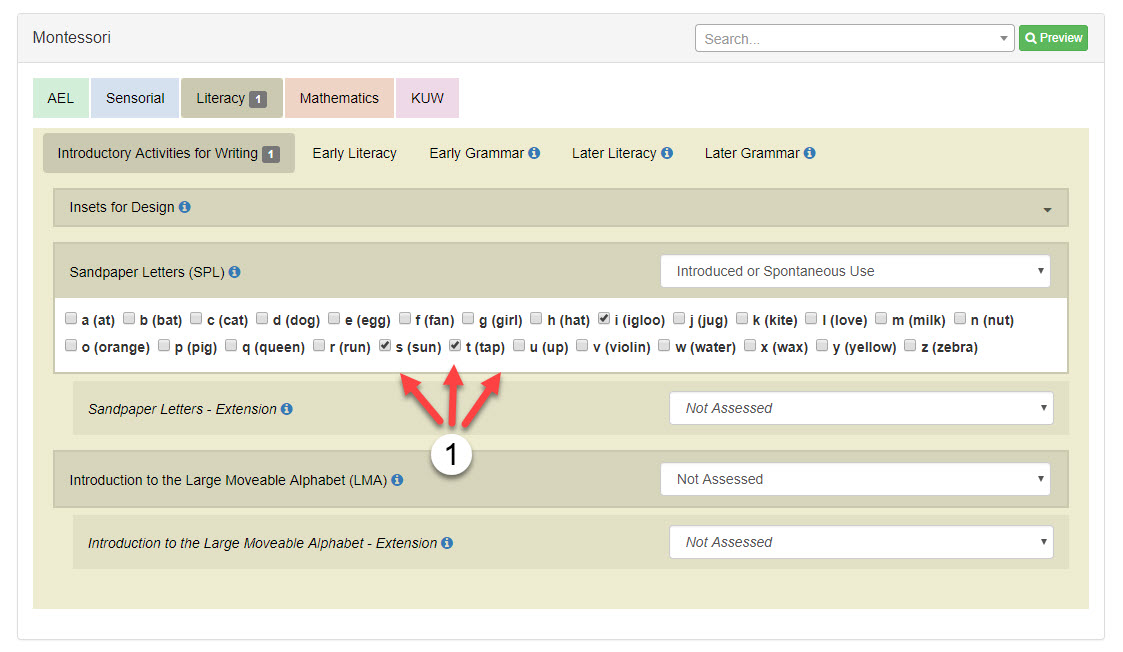Select the z (zebra) checkbox
Viewport: 1123px width, 652px height.
tap(910, 345)
